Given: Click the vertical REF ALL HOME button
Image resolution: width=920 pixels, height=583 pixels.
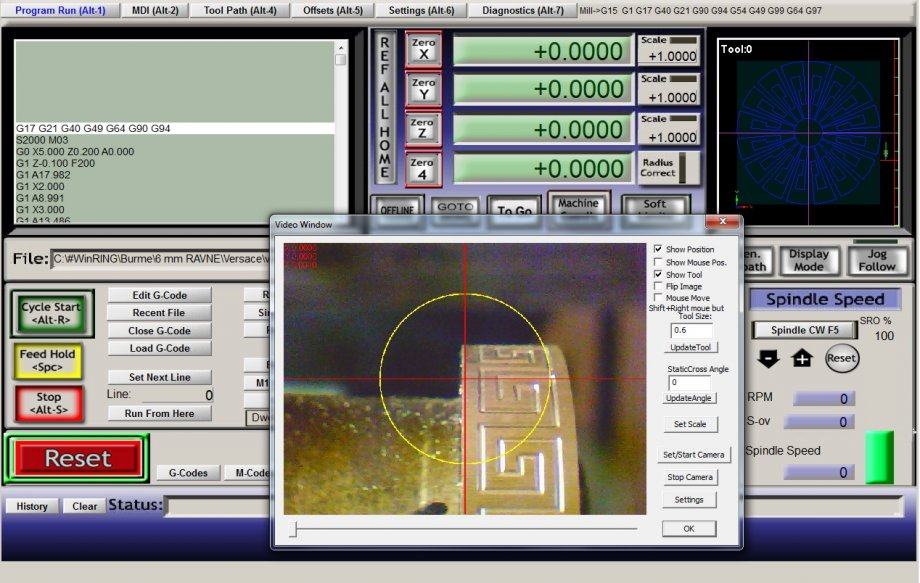Looking at the screenshot, I should [385, 109].
